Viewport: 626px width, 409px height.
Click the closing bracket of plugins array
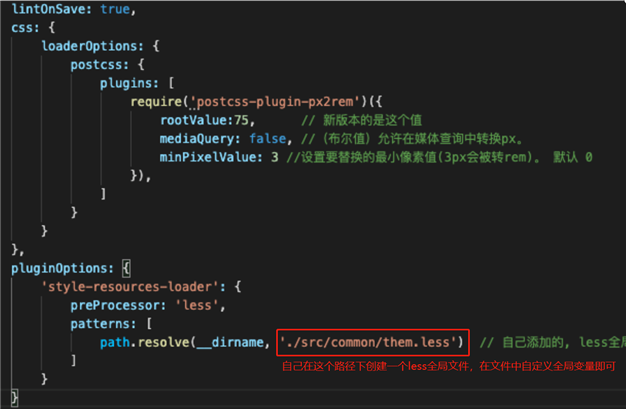[x=103, y=194]
